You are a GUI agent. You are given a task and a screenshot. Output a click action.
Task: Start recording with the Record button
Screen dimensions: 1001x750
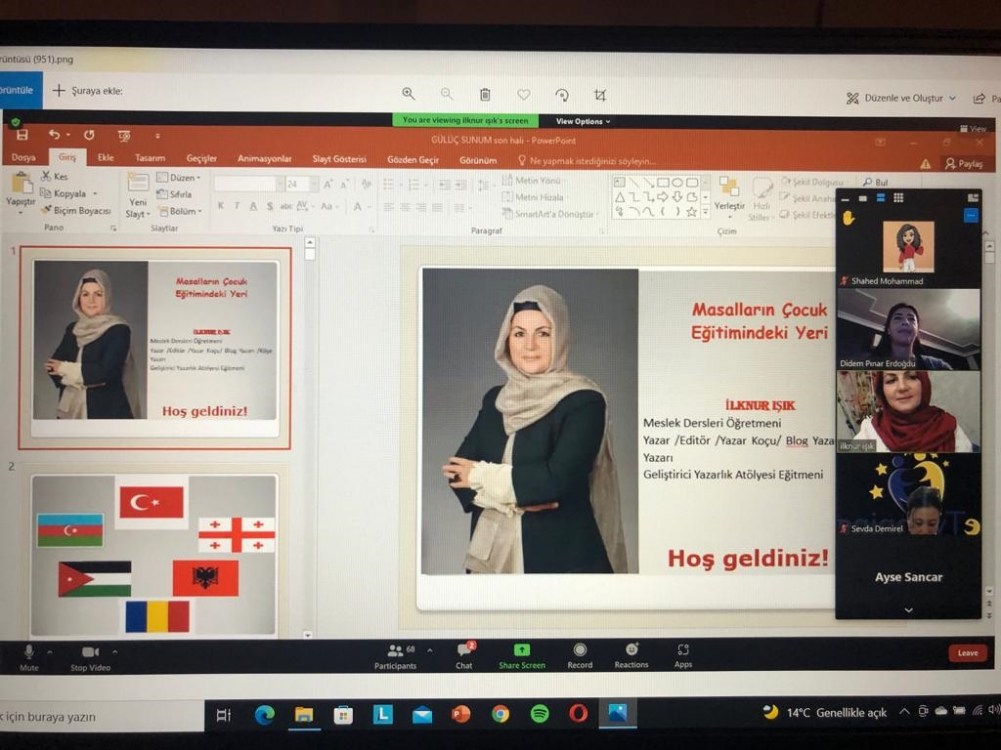(x=580, y=655)
